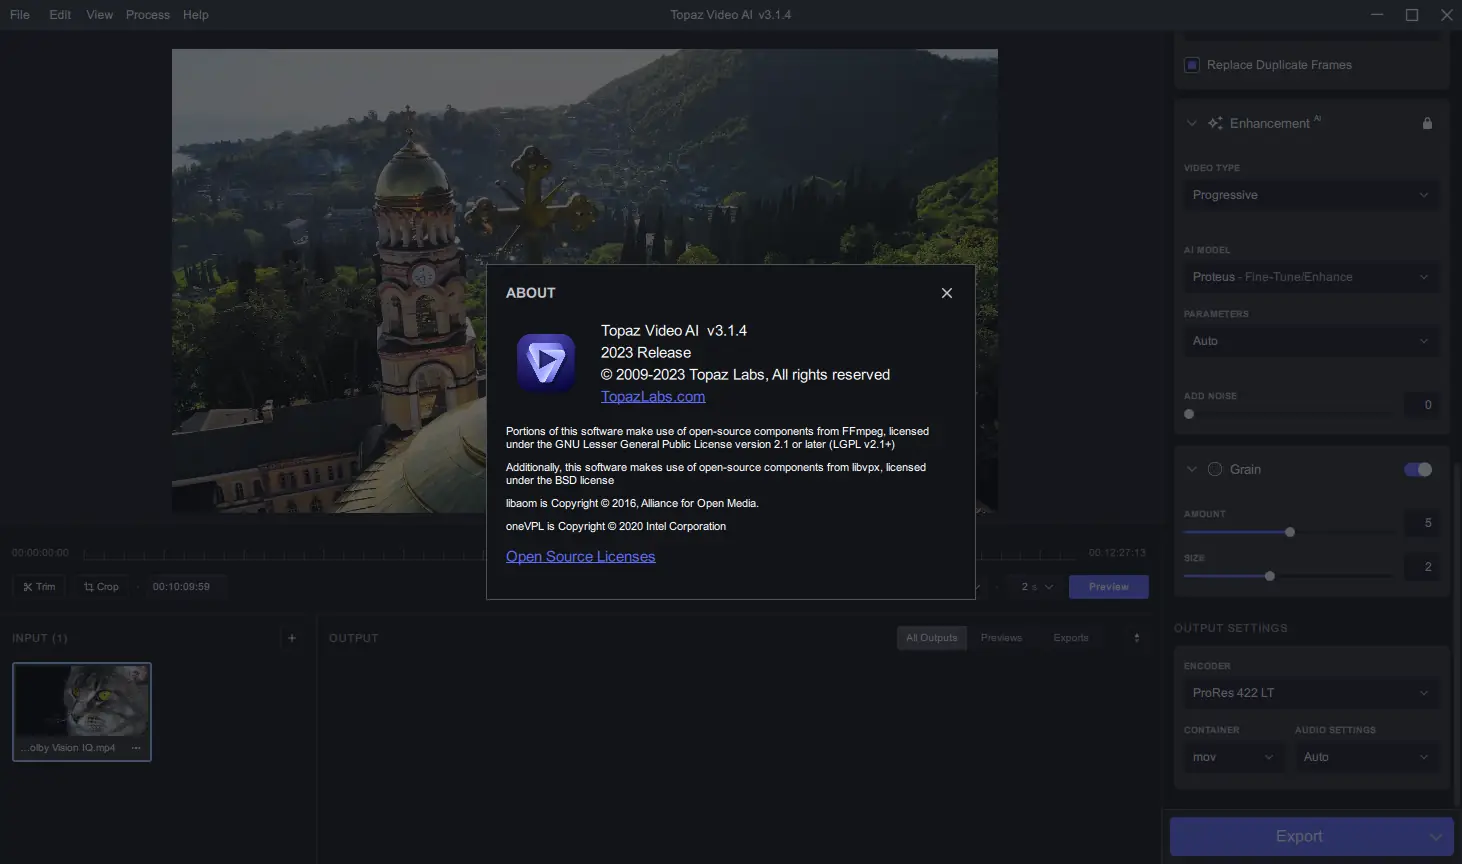Maximize the Topaz Video AI window
Viewport: 1462px width, 864px height.
click(x=1412, y=15)
